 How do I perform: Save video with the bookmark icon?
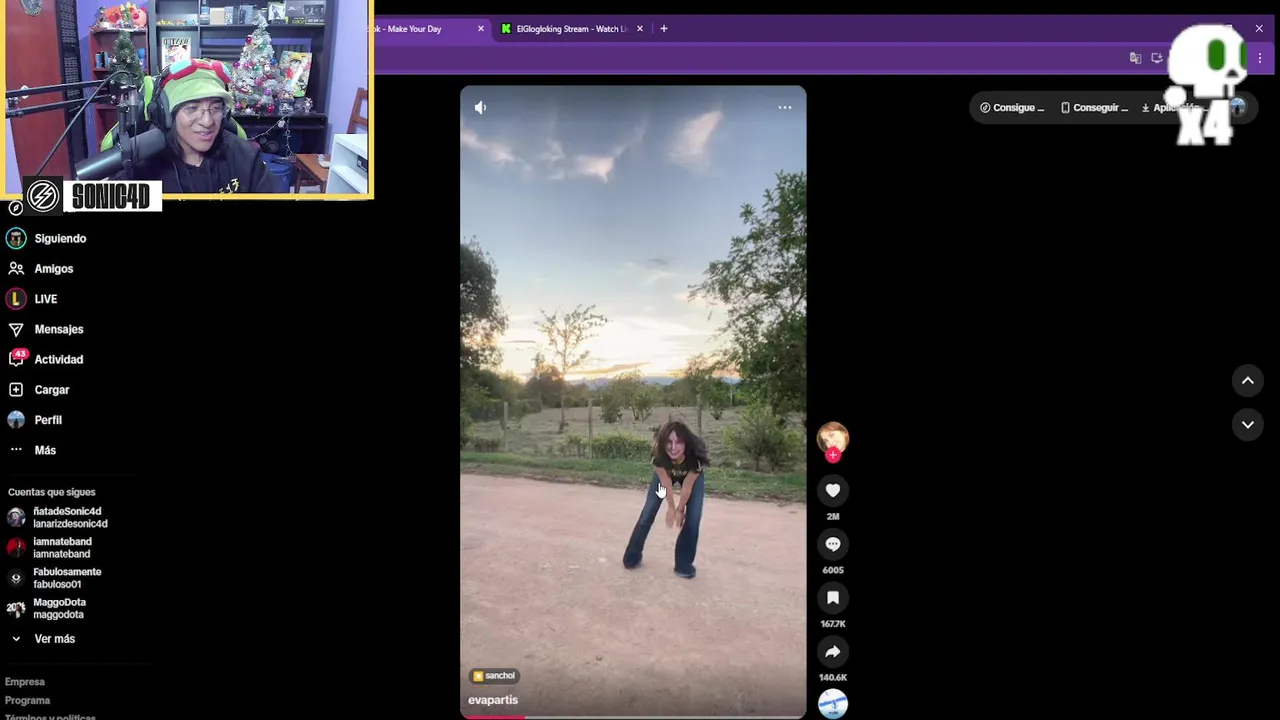tap(833, 598)
